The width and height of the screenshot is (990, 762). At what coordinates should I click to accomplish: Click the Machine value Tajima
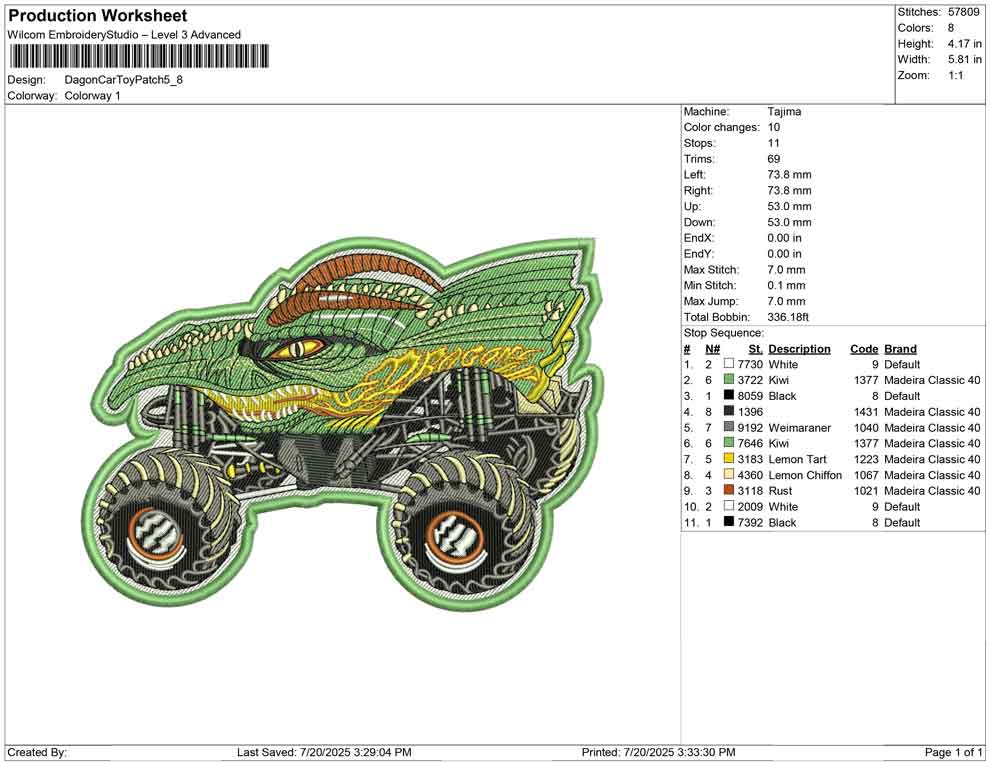(x=784, y=111)
